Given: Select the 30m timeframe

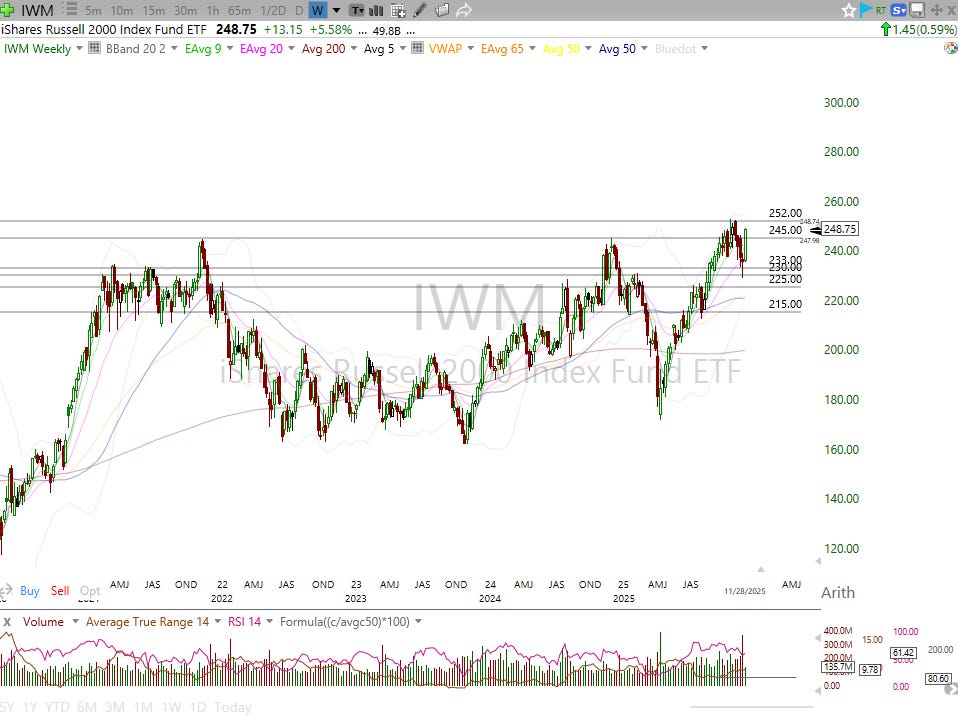Looking at the screenshot, I should coord(185,10).
